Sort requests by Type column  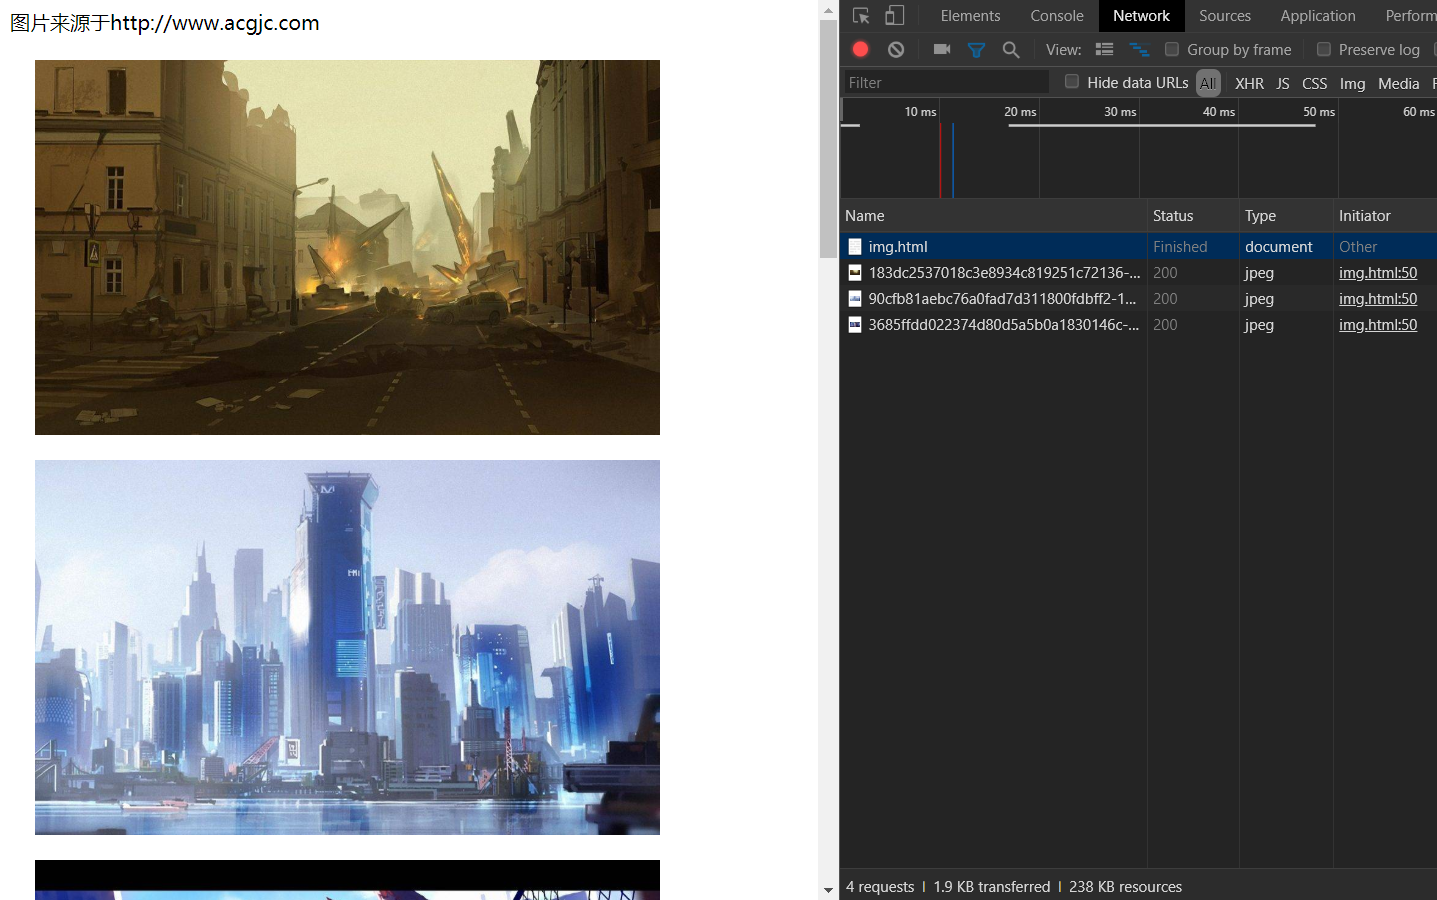click(x=1286, y=215)
